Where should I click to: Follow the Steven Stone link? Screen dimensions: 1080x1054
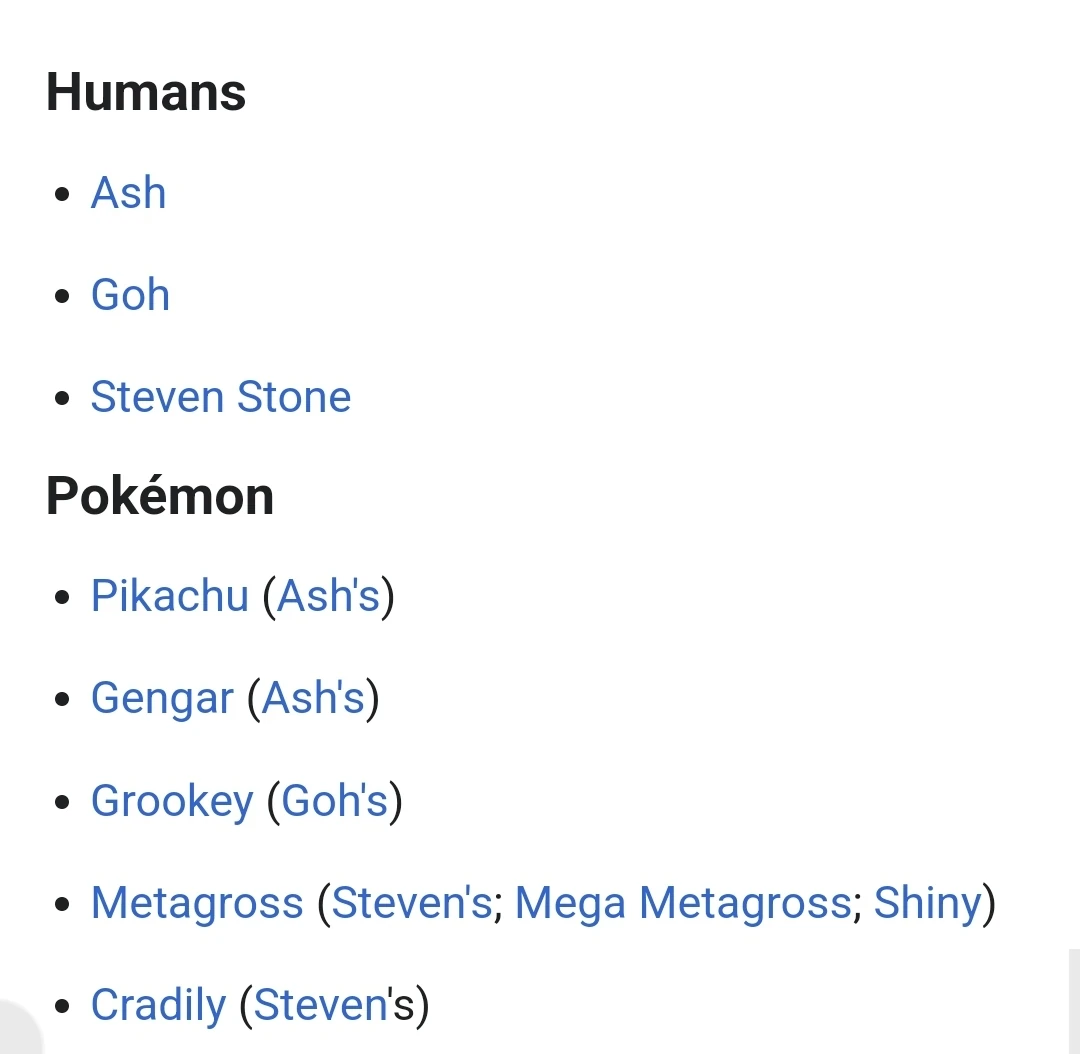coord(221,397)
